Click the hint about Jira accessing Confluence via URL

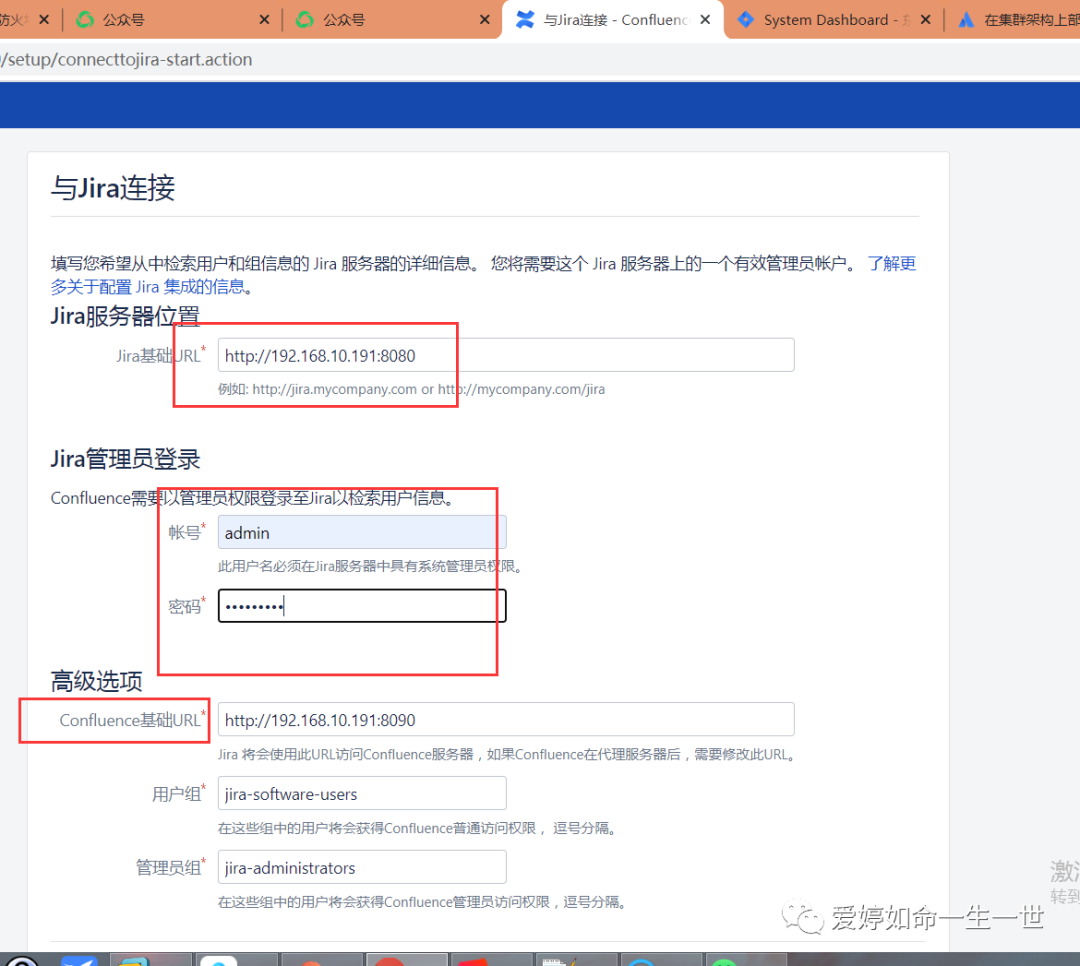click(x=508, y=754)
